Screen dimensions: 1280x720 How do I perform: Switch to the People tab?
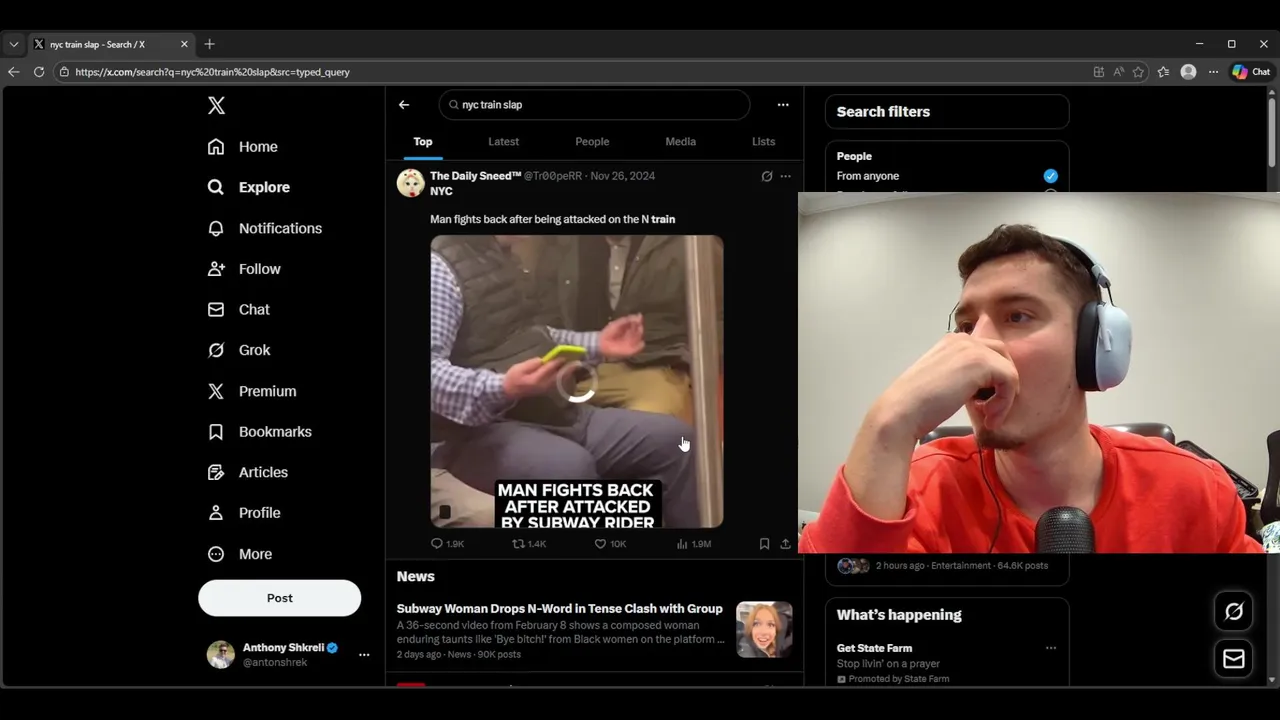tap(592, 142)
